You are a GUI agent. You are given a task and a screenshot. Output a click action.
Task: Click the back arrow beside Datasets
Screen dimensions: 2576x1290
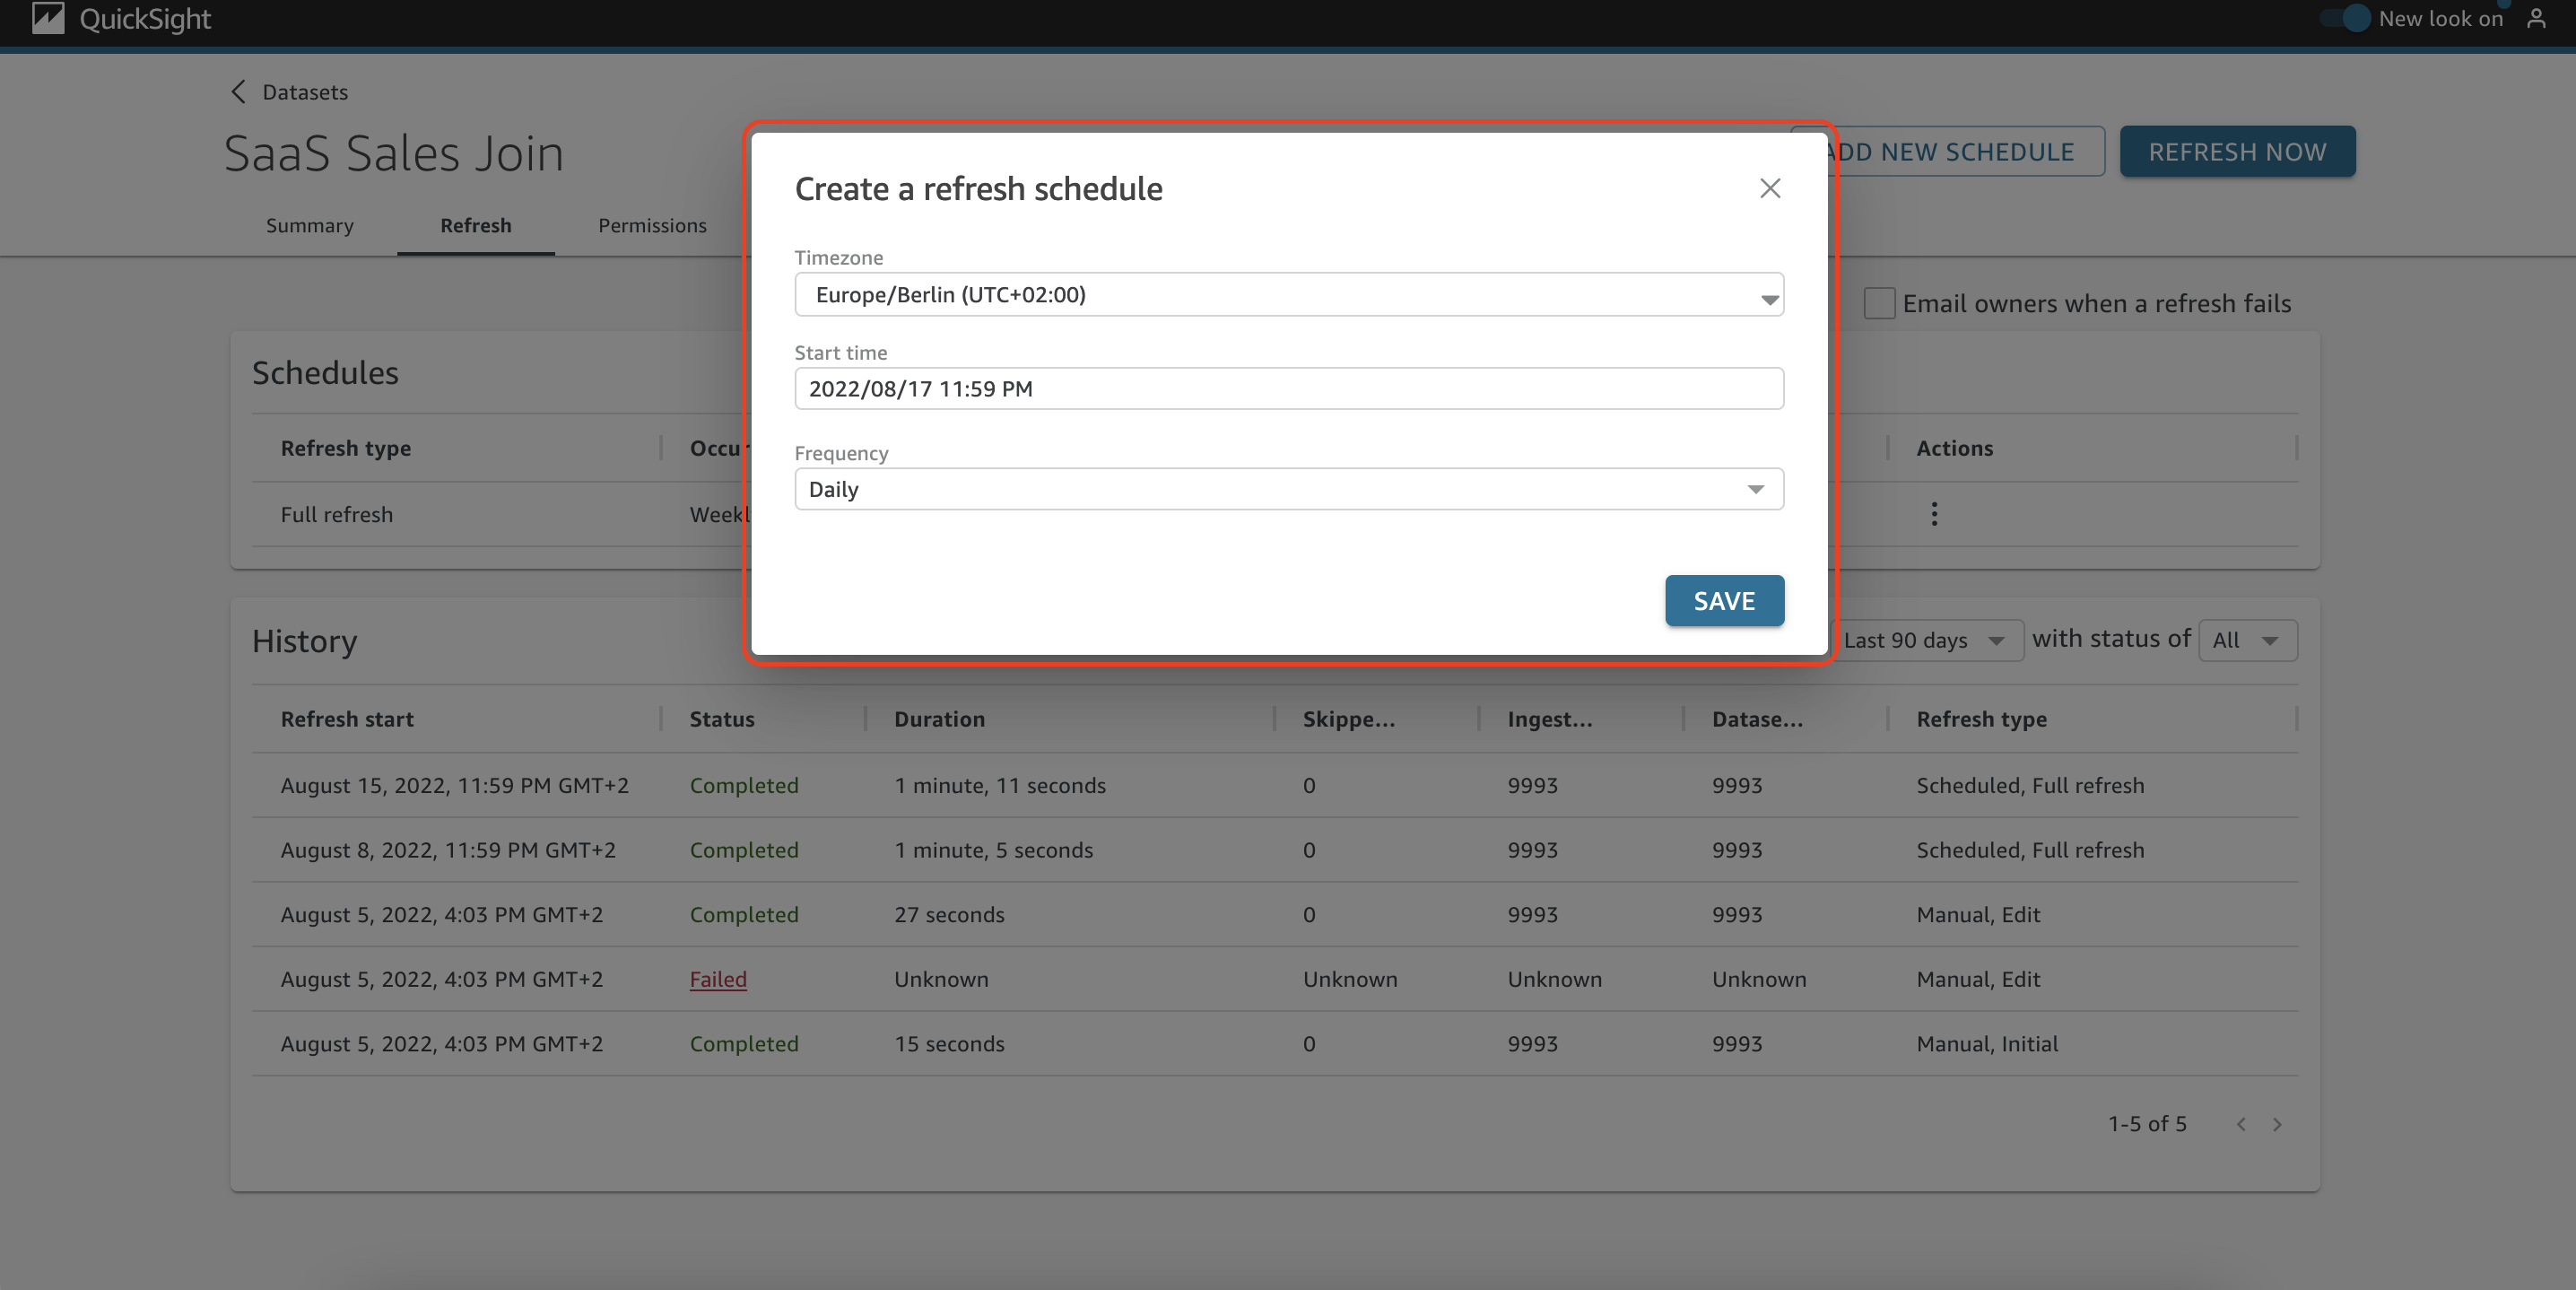pyautogui.click(x=238, y=92)
